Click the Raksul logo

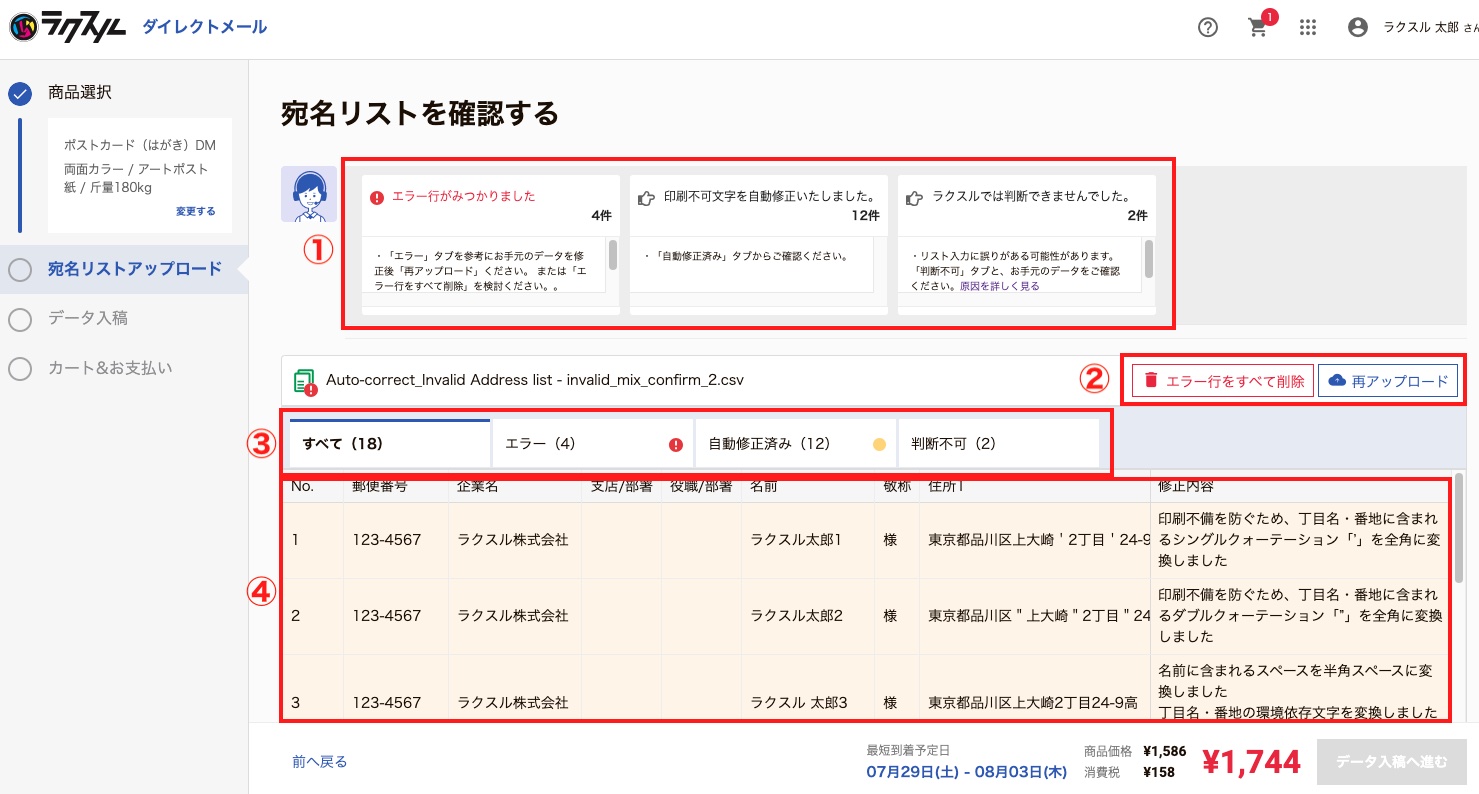click(67, 28)
